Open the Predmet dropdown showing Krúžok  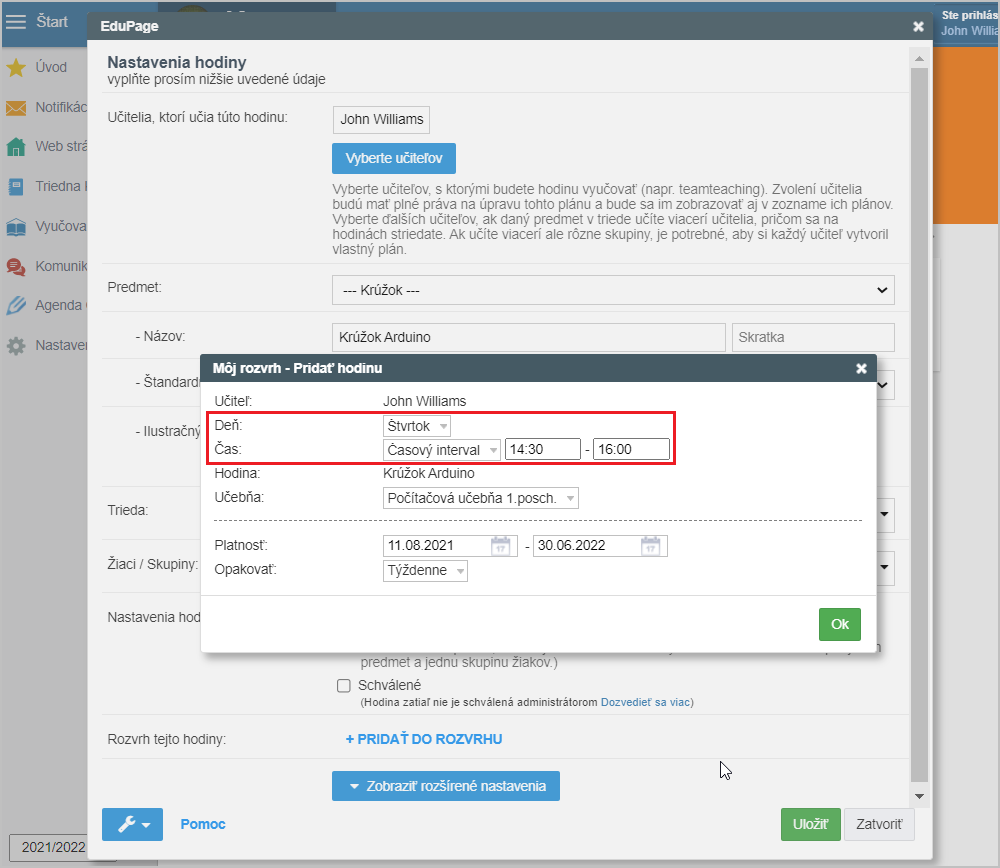(x=613, y=290)
